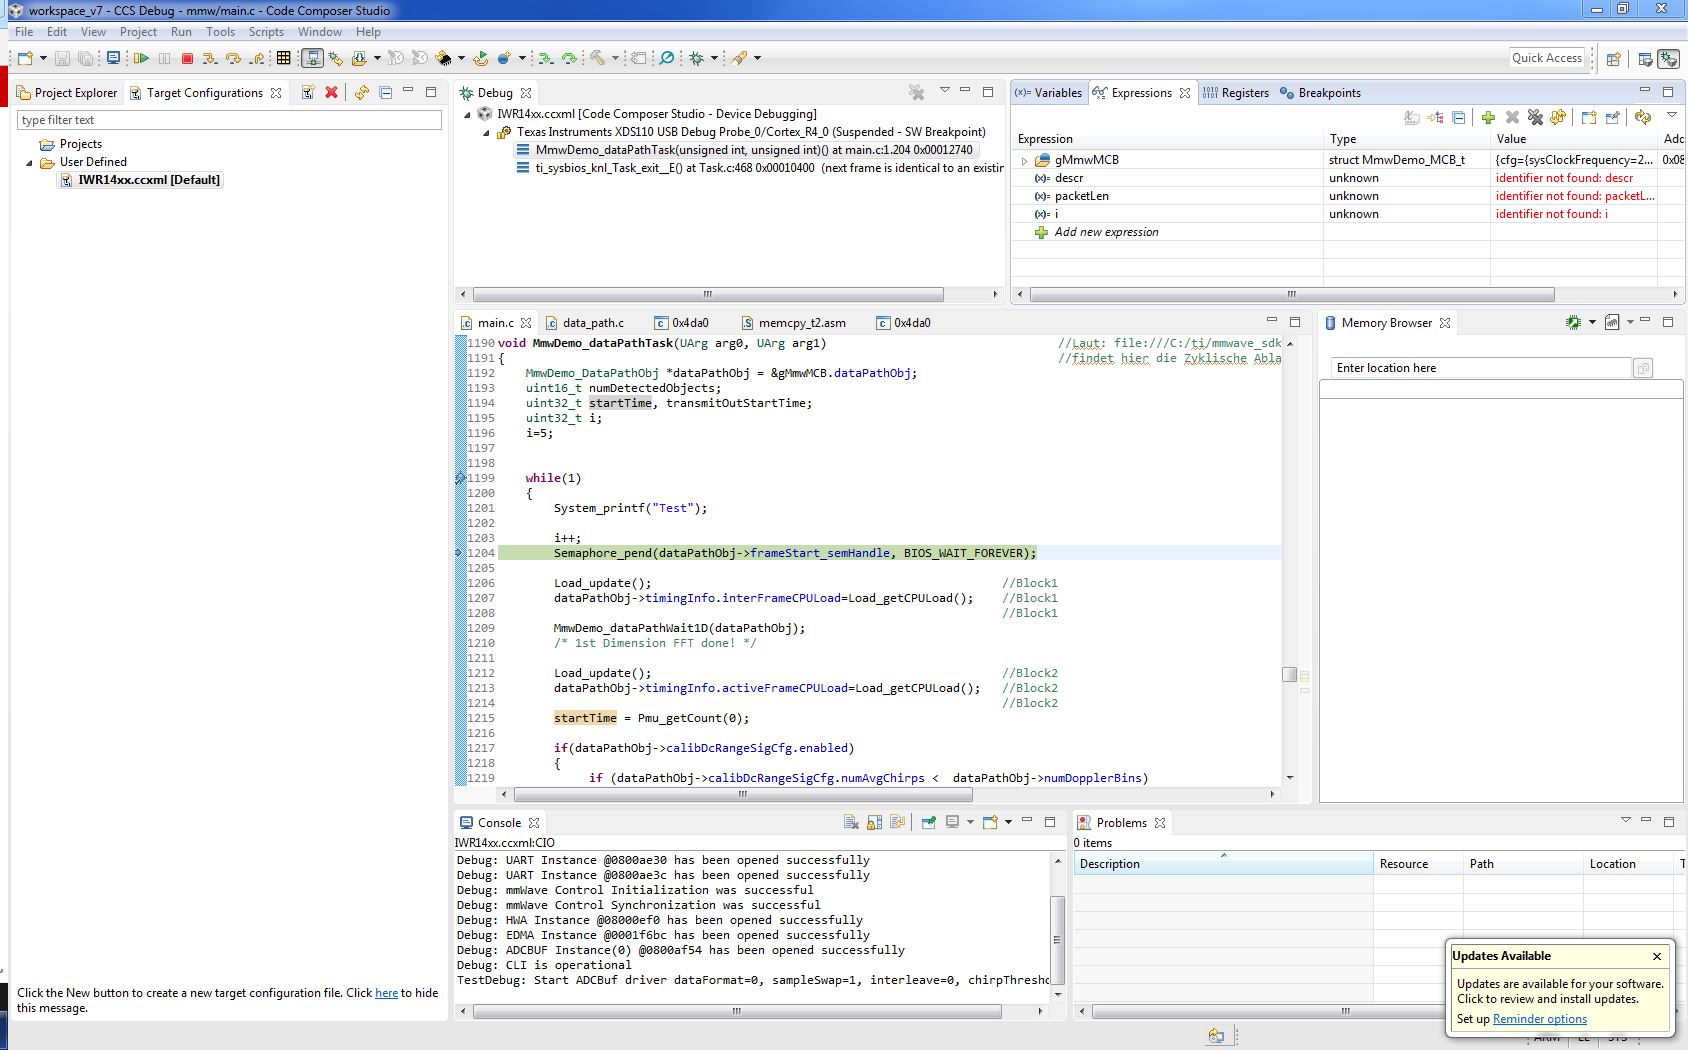Open the Build hammer dropdown arrow

(x=615, y=59)
